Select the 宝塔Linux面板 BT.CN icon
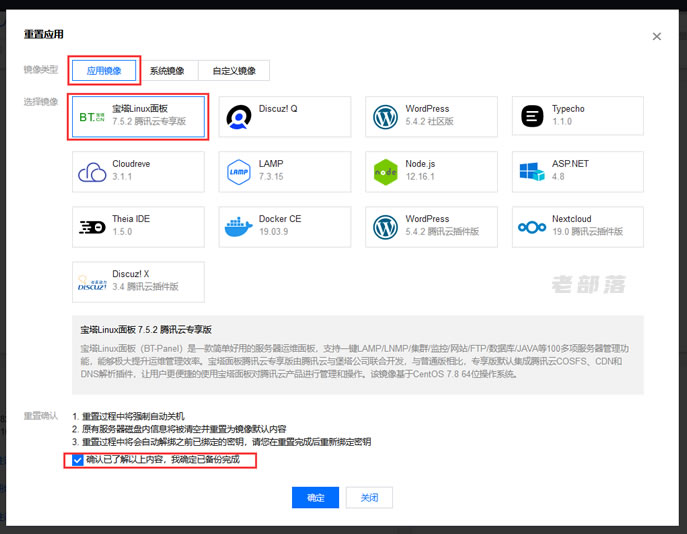 click(x=92, y=117)
